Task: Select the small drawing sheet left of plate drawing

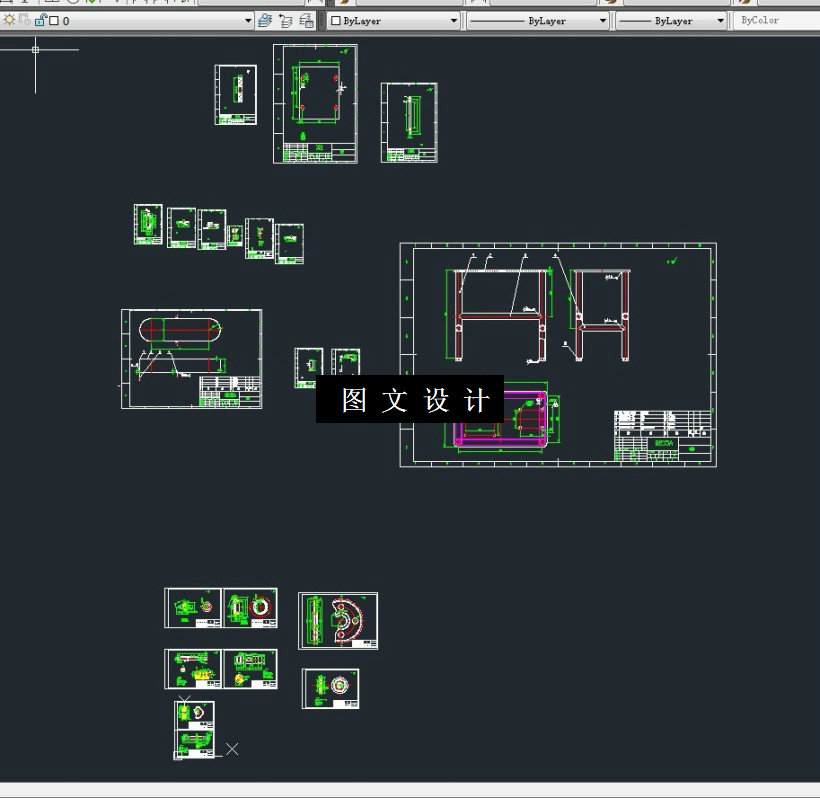Action: click(x=235, y=95)
